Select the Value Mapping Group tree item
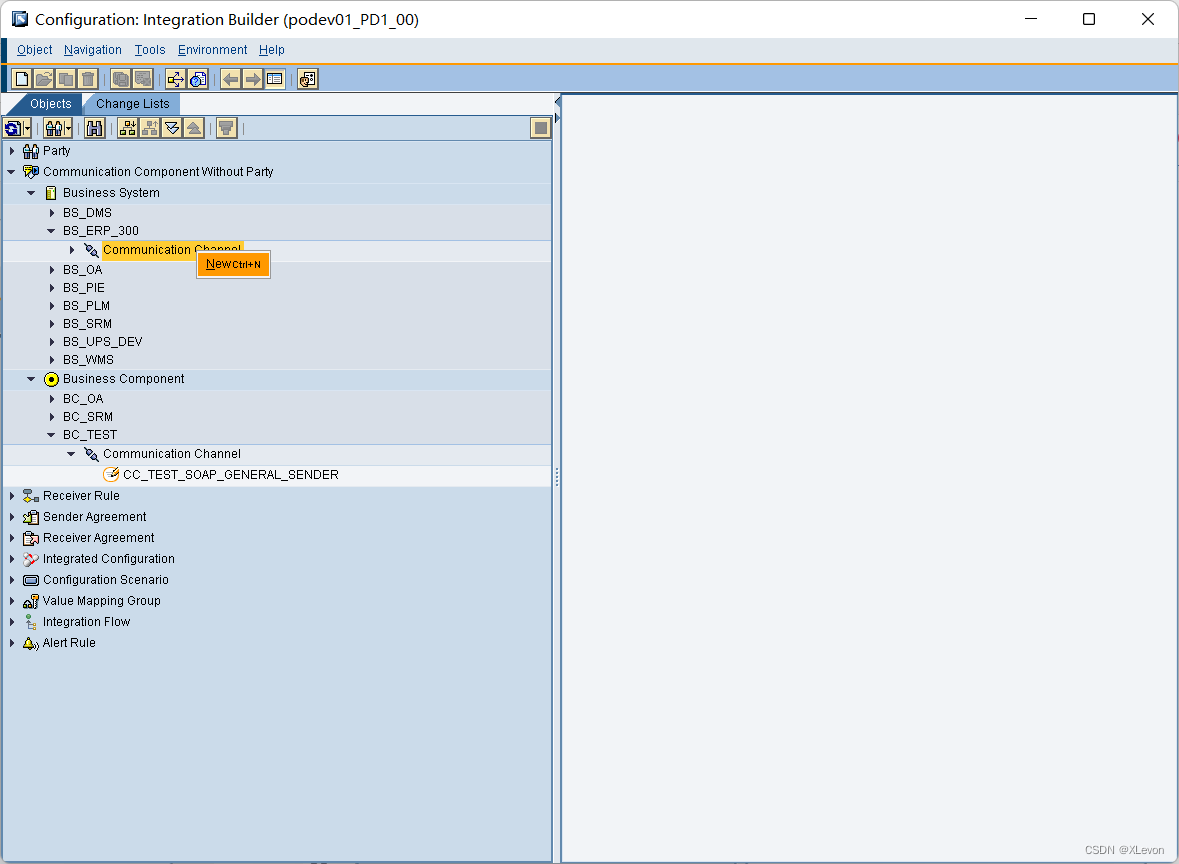The height and width of the screenshot is (864, 1179). [x=102, y=602]
